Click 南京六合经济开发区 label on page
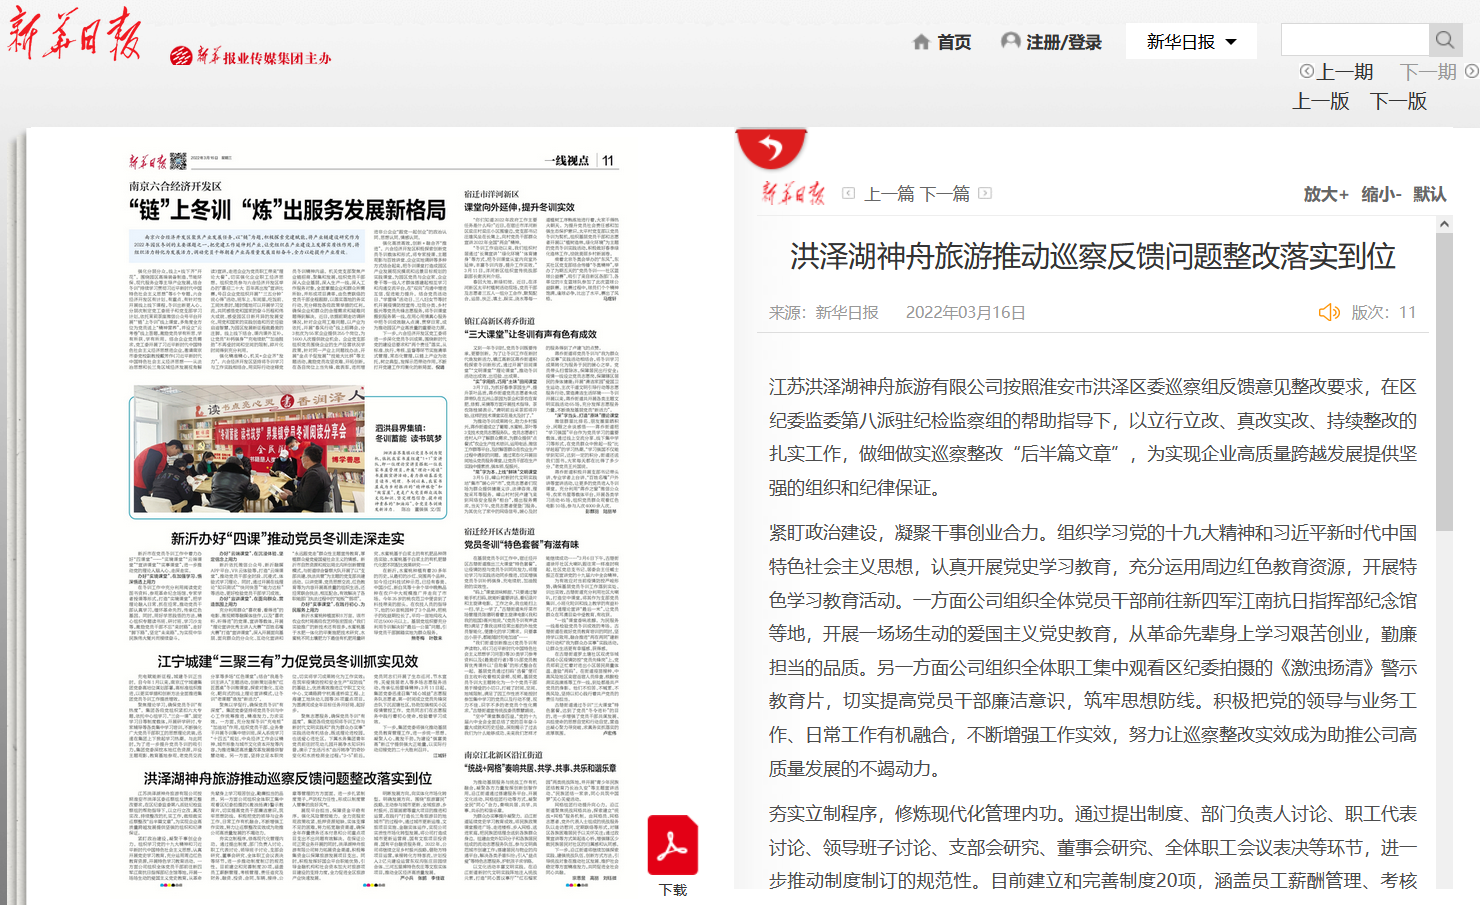Screen dimensions: 1480x905 pyautogui.click(x=175, y=186)
